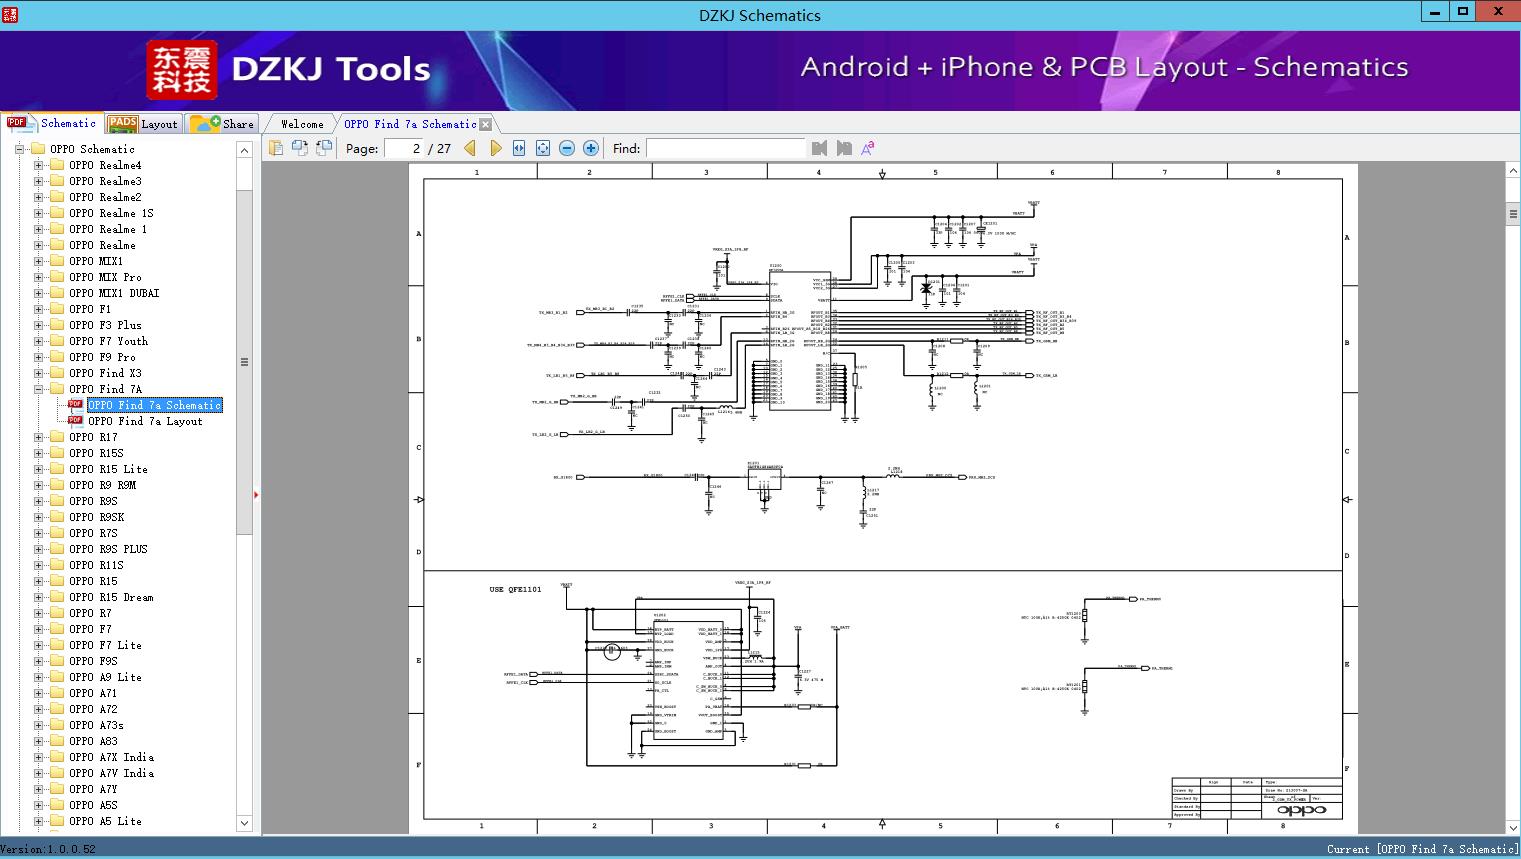Expand the OPPO Find X3 folder
1521x859 pixels.
coord(38,373)
